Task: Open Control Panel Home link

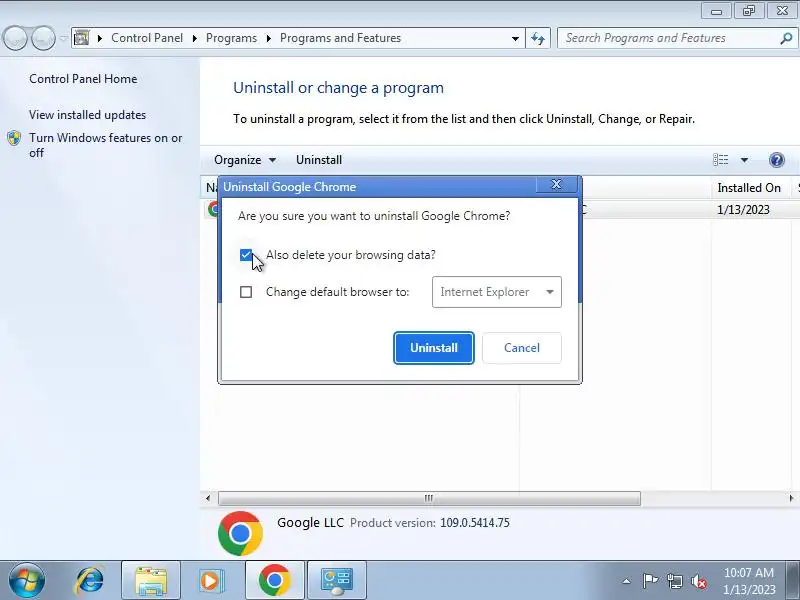Action: tap(83, 79)
